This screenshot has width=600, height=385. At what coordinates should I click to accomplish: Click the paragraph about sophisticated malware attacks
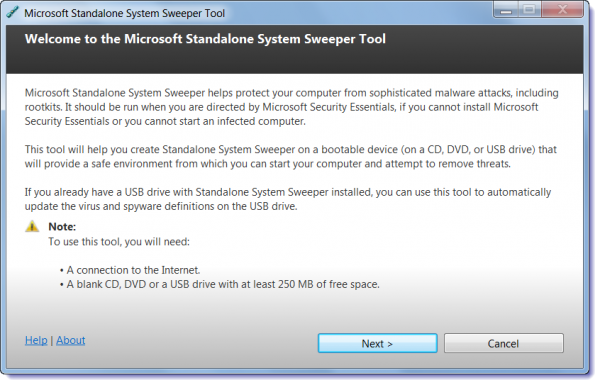click(x=292, y=107)
